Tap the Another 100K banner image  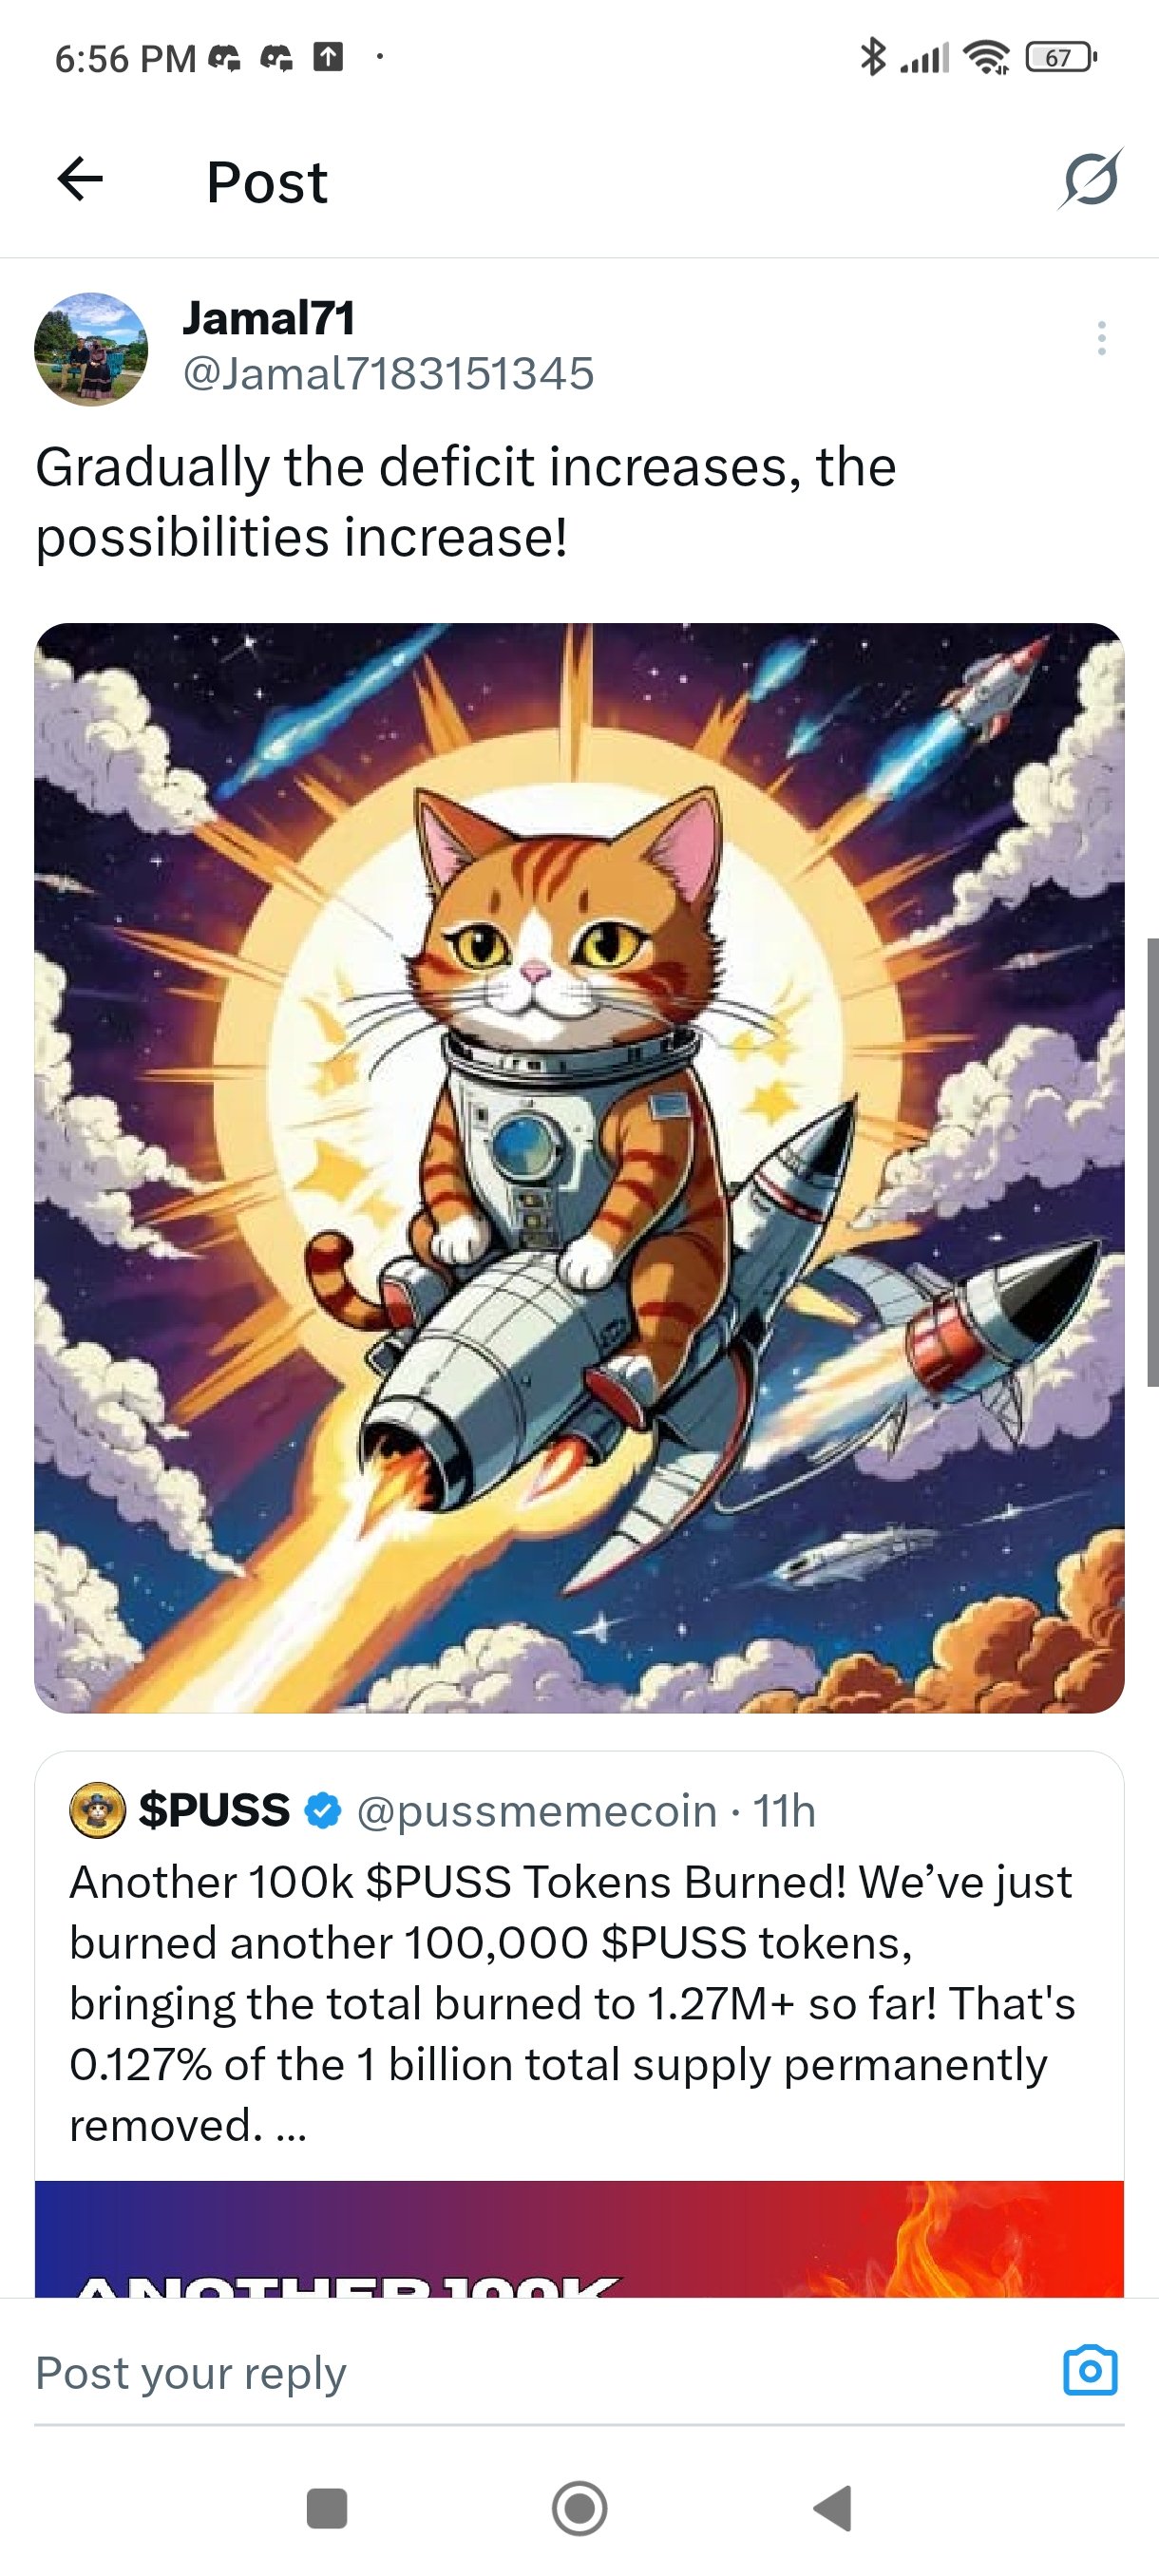tap(579, 2238)
